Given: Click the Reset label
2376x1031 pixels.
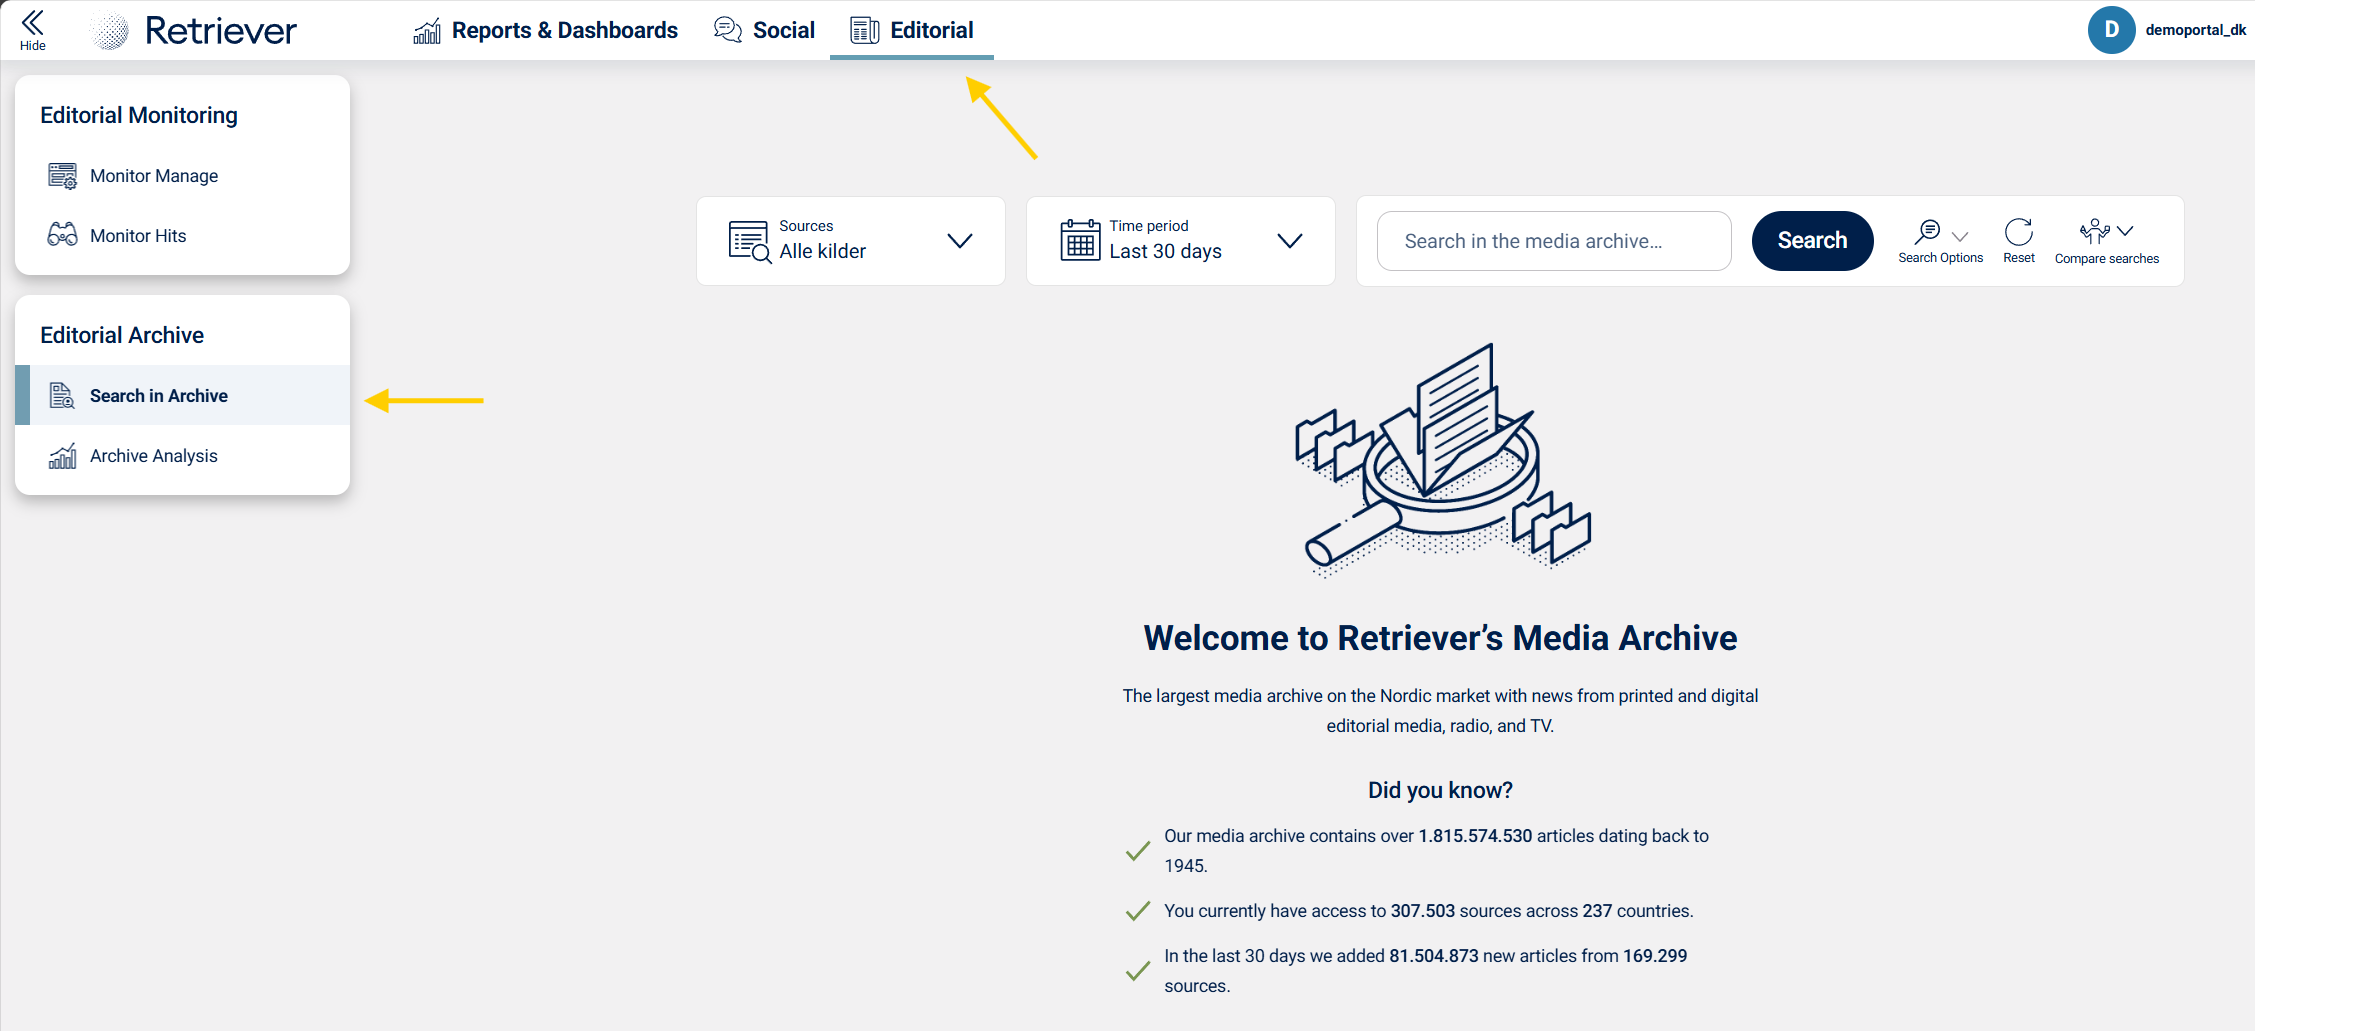Looking at the screenshot, I should click(x=2019, y=258).
